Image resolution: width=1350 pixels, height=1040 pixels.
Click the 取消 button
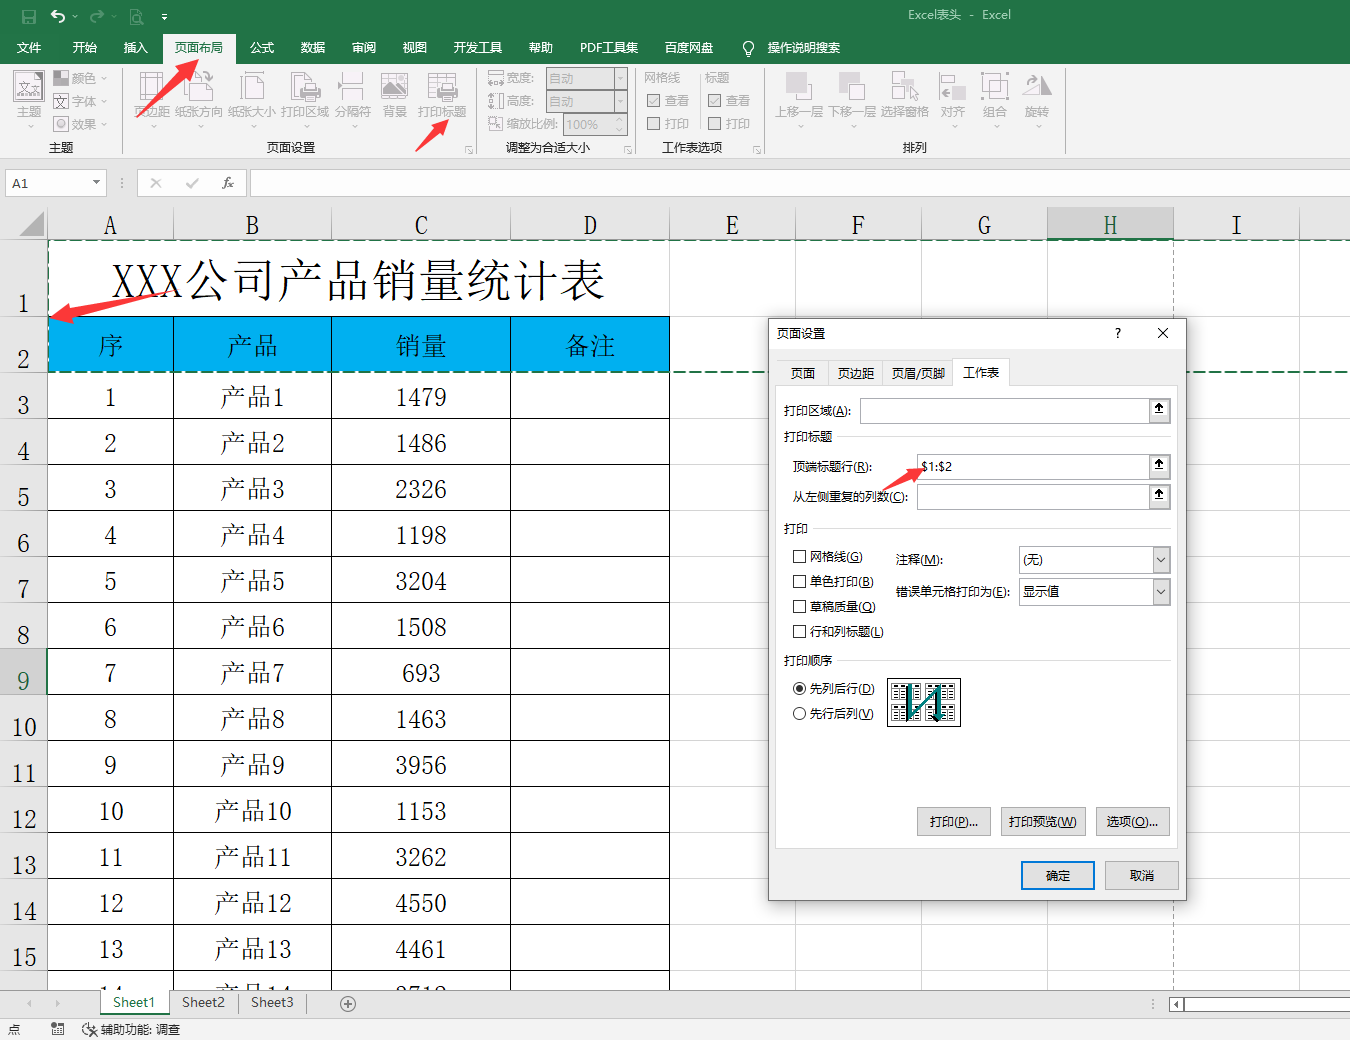pyautogui.click(x=1142, y=875)
